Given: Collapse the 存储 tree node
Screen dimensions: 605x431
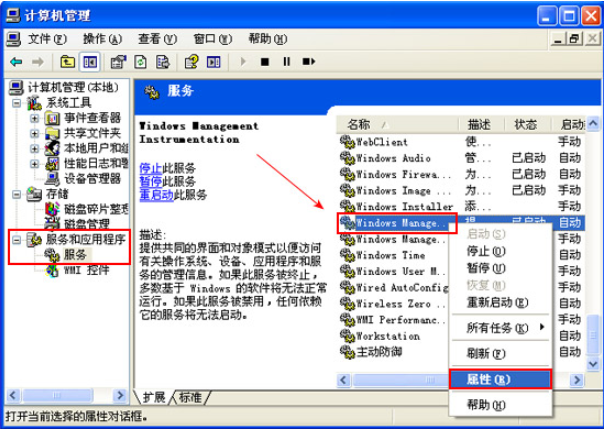Looking at the screenshot, I should 17,194.
